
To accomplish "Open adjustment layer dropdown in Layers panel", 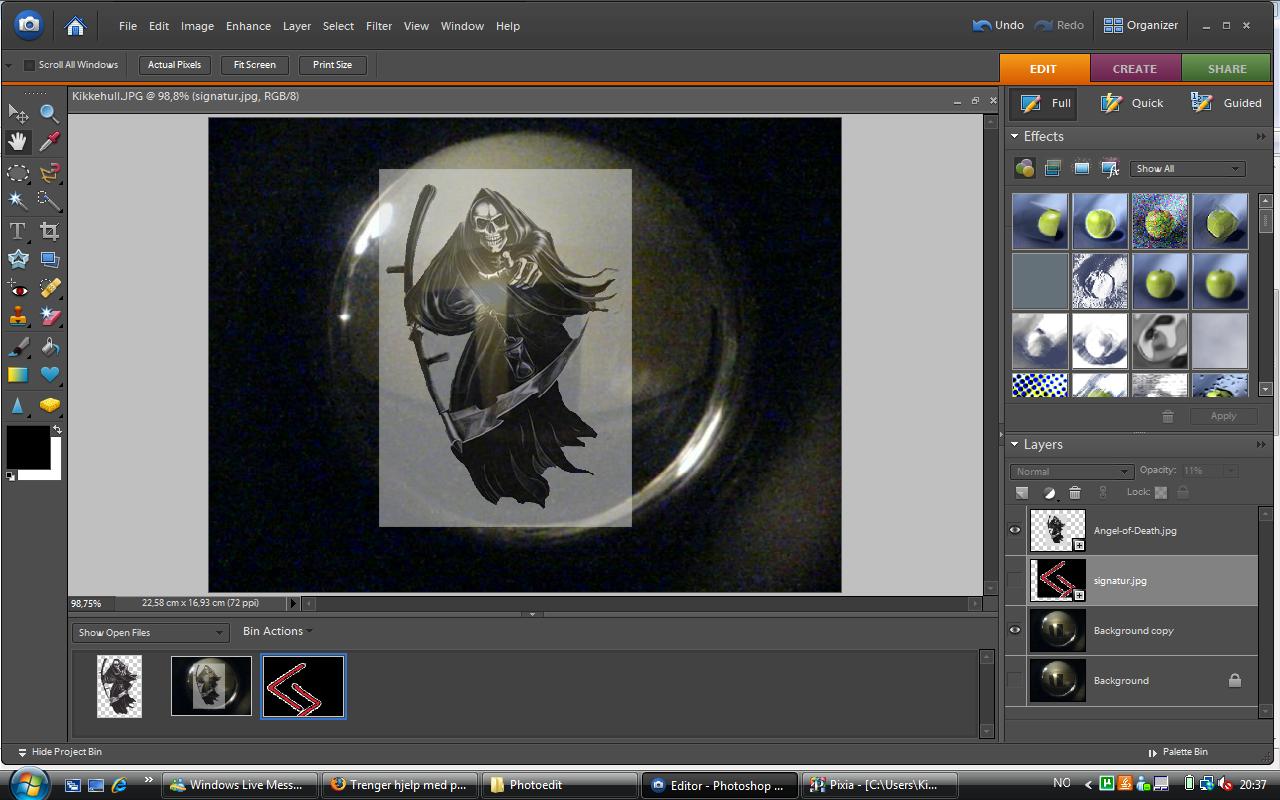I will click(1049, 492).
